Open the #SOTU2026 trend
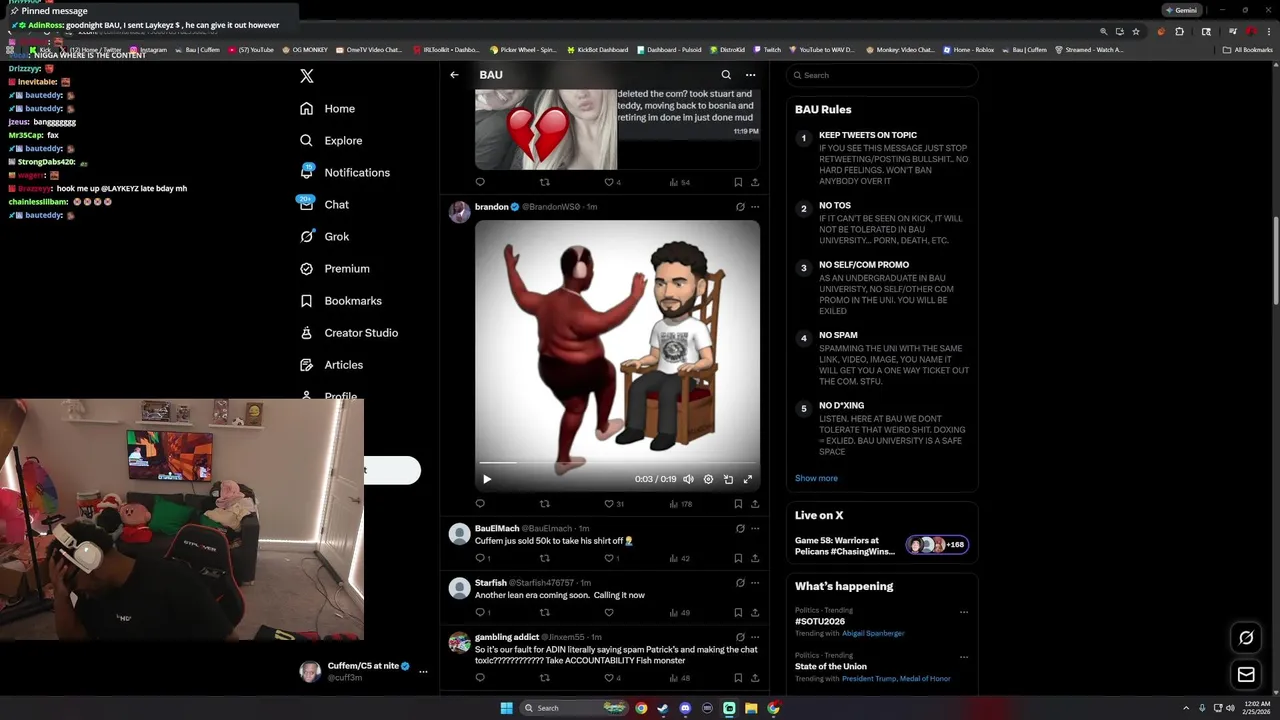Viewport: 1280px width, 720px height. tap(820, 621)
